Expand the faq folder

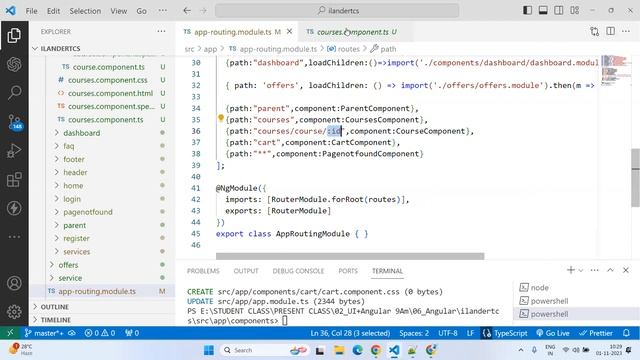pyautogui.click(x=102, y=146)
